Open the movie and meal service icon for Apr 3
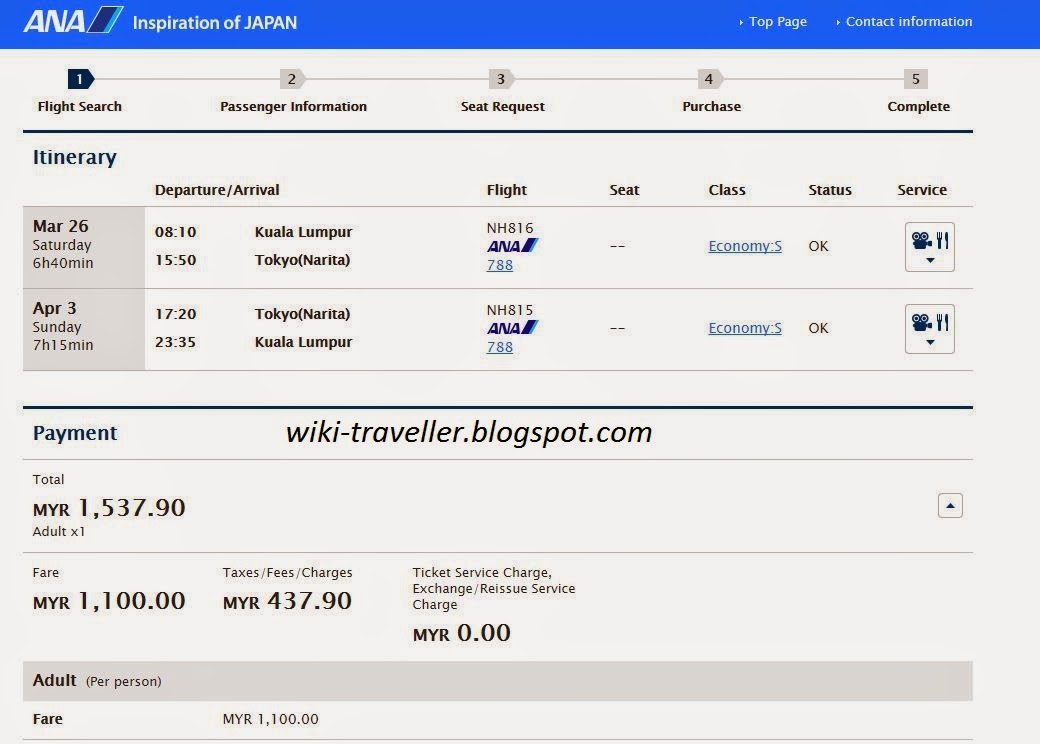Image resolution: width=1040 pixels, height=744 pixels. point(928,320)
